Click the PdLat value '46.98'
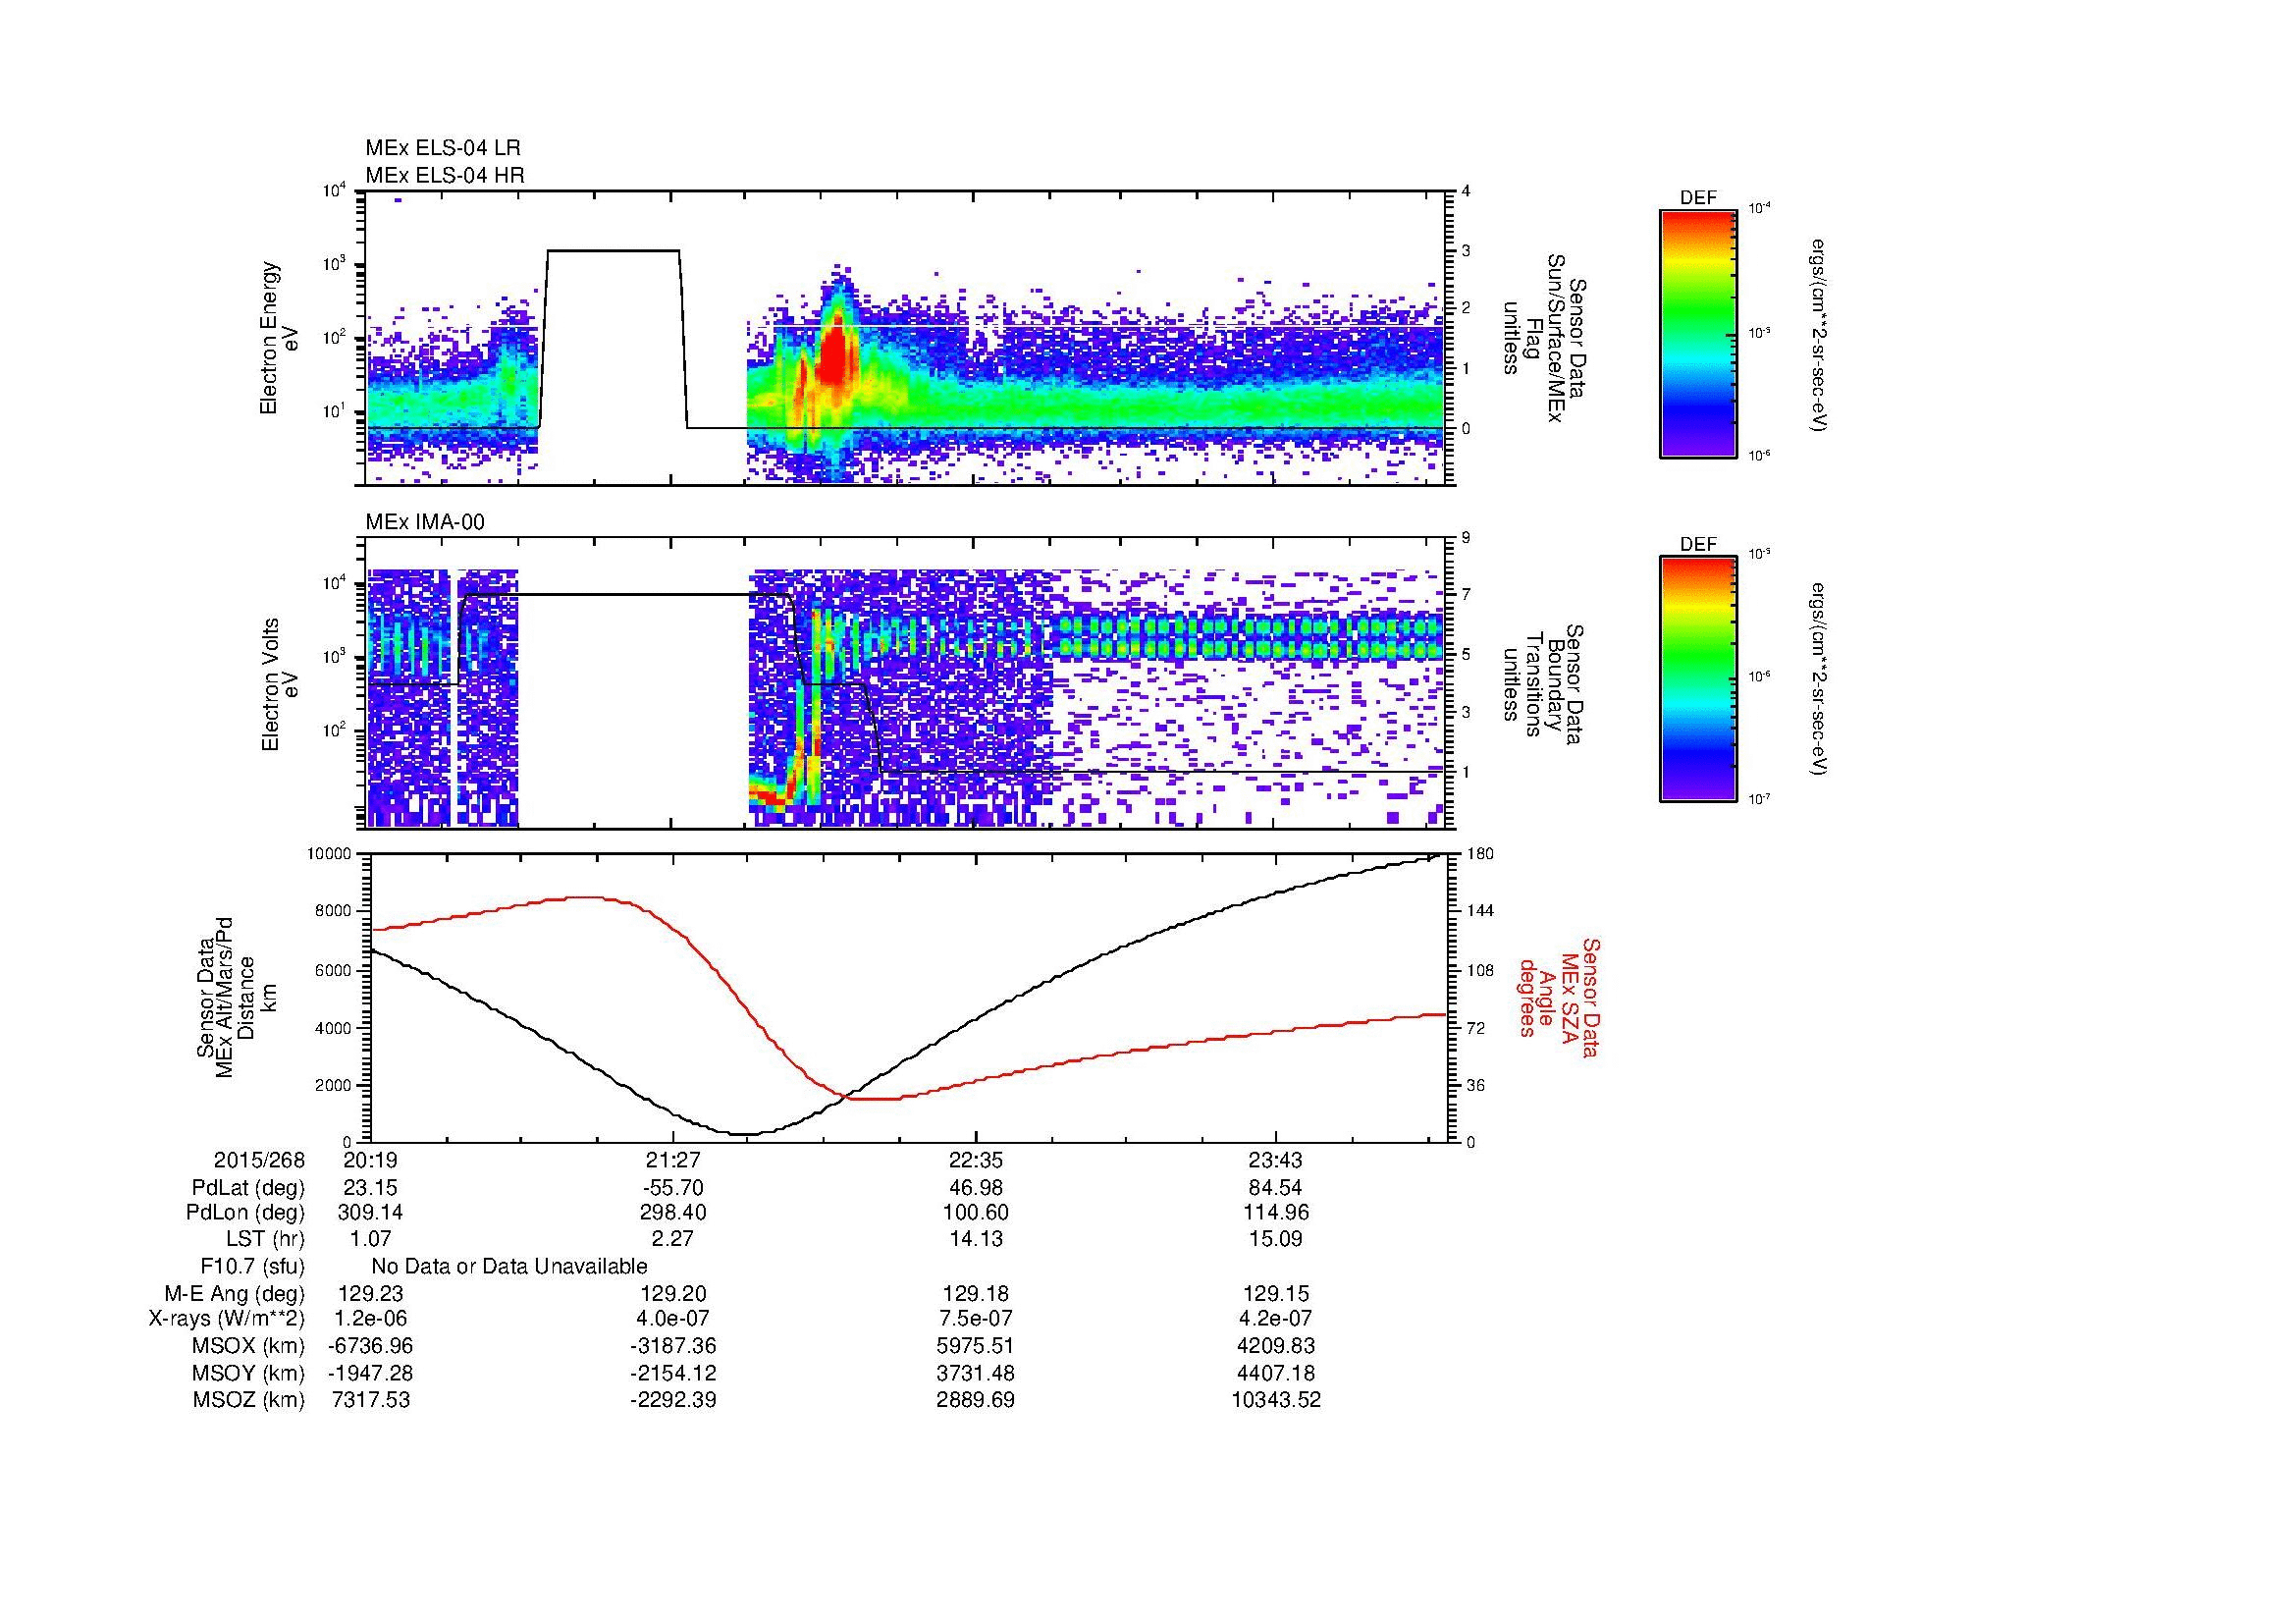2296x1623 pixels. [976, 1188]
